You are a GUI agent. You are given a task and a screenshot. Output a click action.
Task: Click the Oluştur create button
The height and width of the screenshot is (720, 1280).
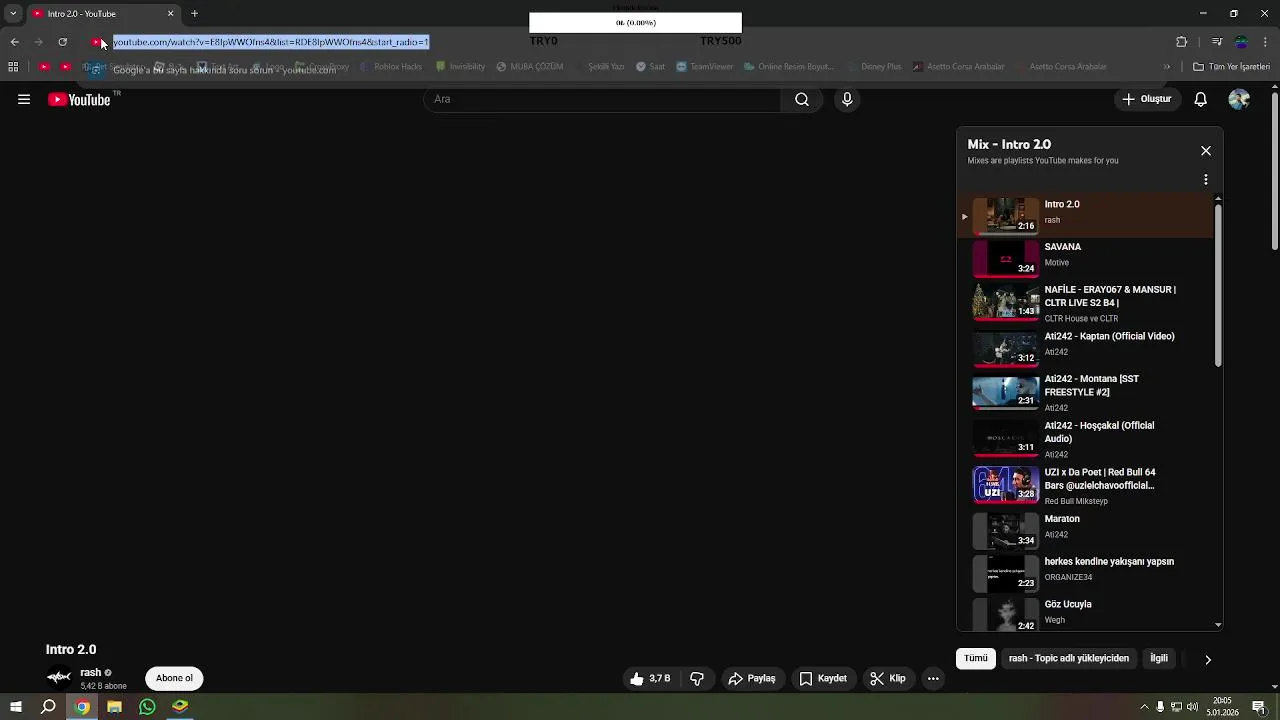(1147, 99)
